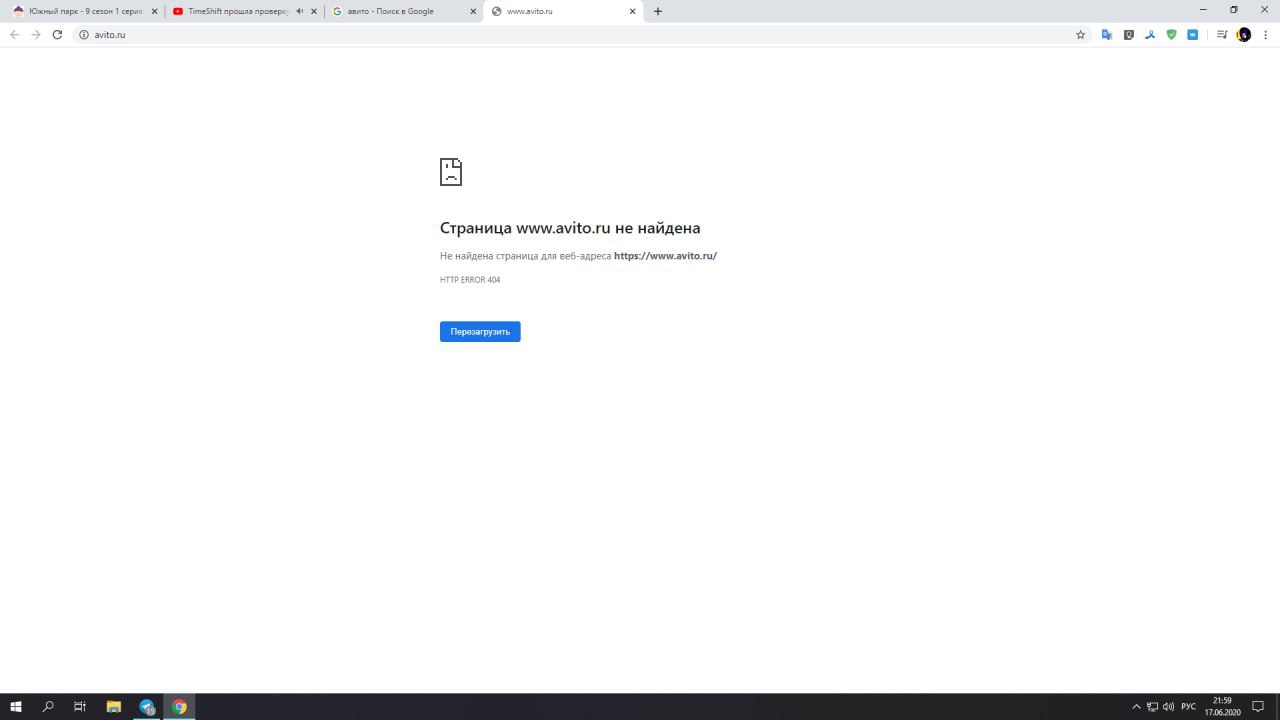Open the Windows notification center

(x=1258, y=707)
